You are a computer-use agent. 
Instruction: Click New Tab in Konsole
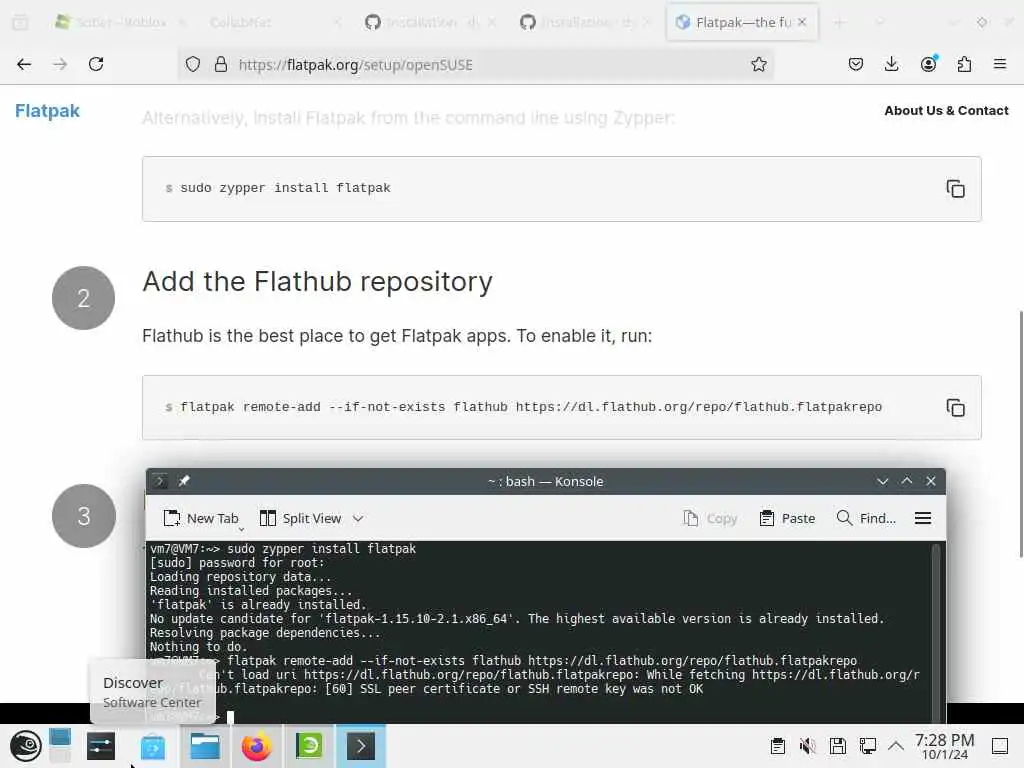pos(200,518)
